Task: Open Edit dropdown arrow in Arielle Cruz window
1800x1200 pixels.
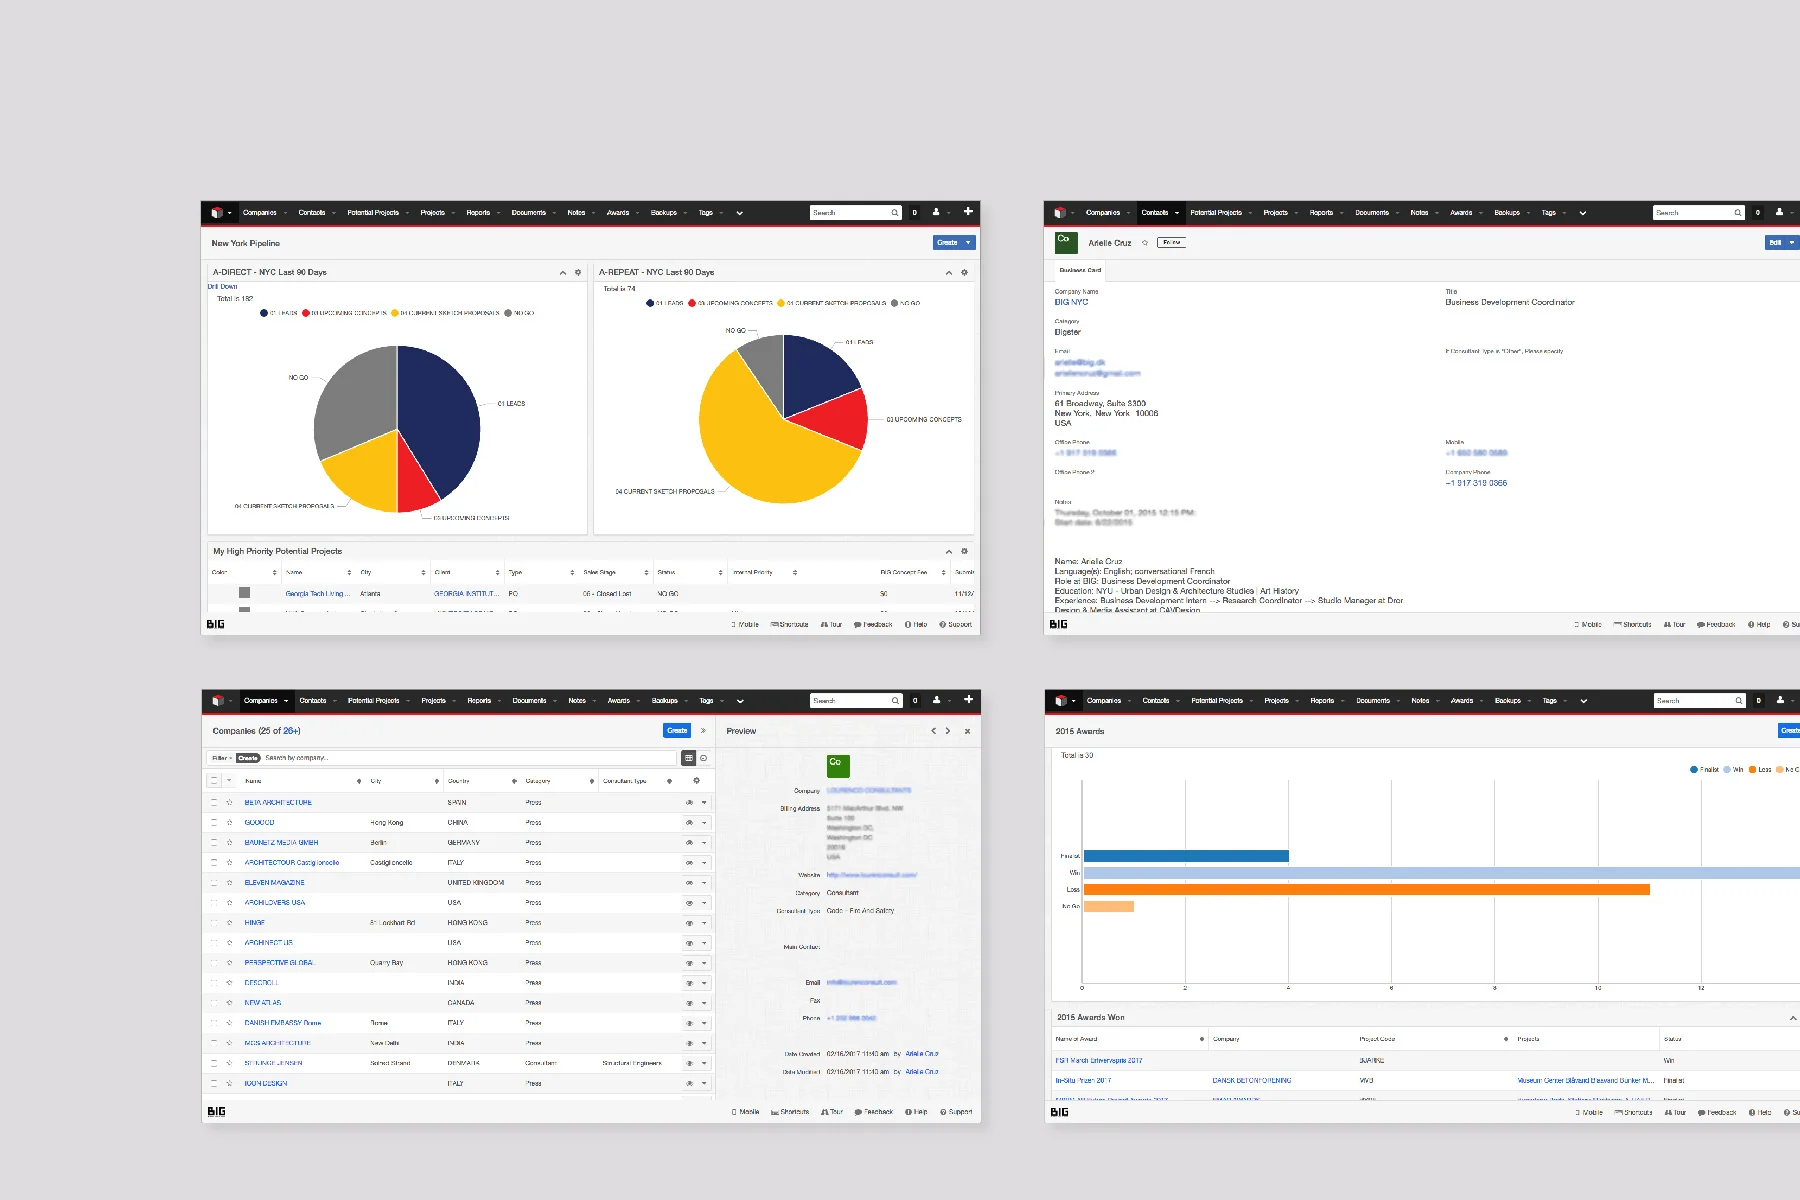Action: tap(1792, 243)
